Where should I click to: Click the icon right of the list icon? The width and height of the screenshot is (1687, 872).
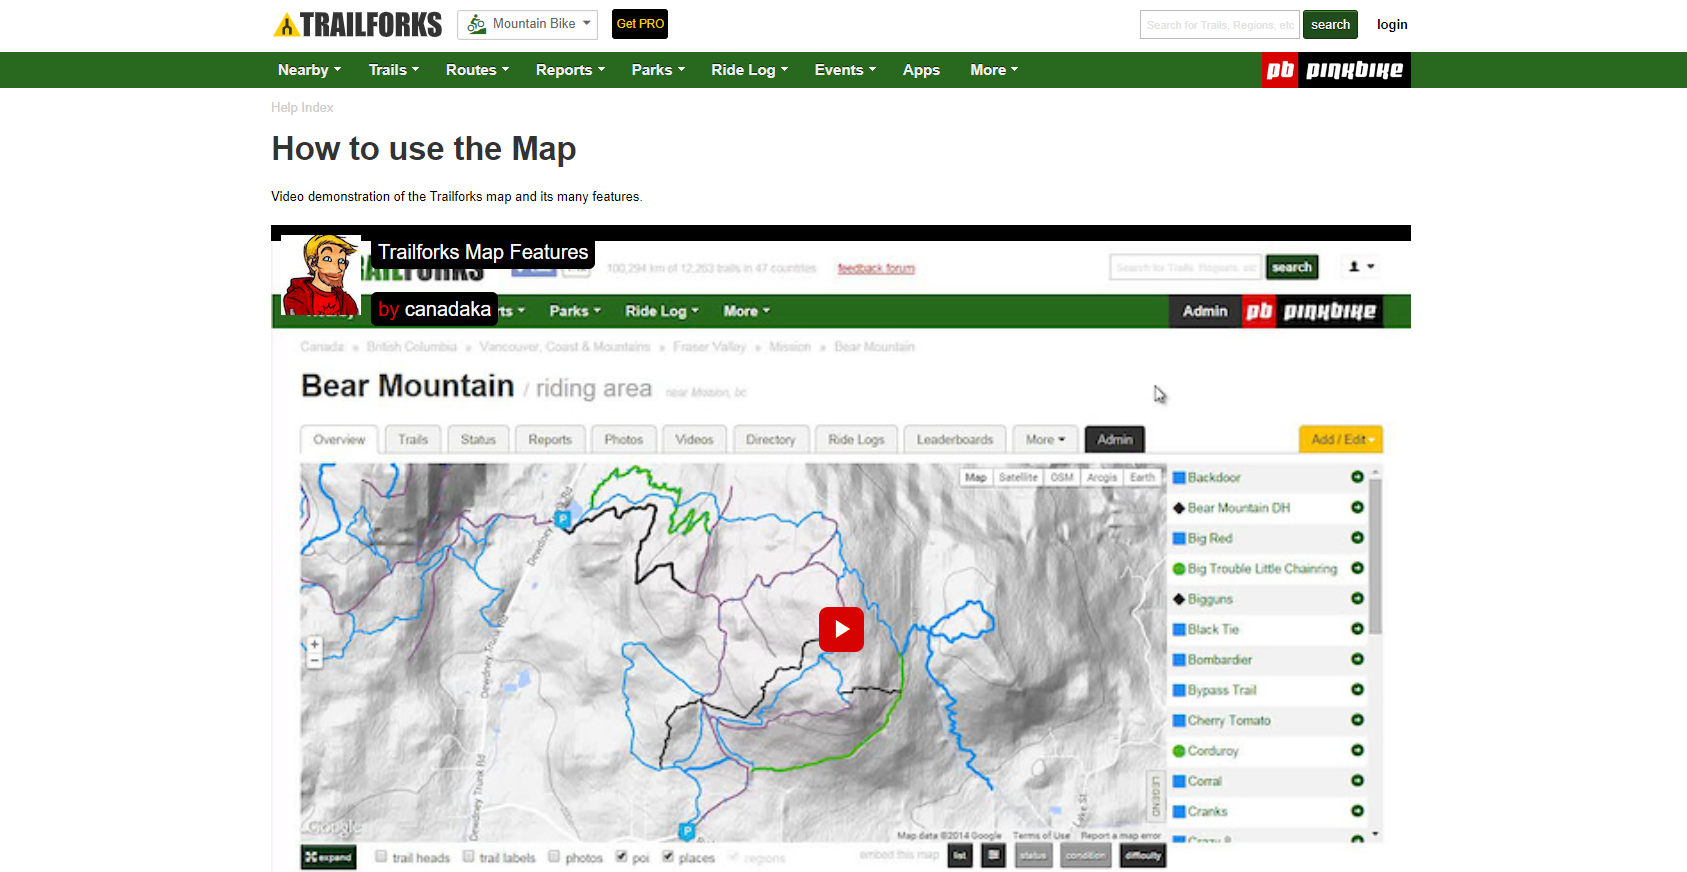[x=993, y=856]
